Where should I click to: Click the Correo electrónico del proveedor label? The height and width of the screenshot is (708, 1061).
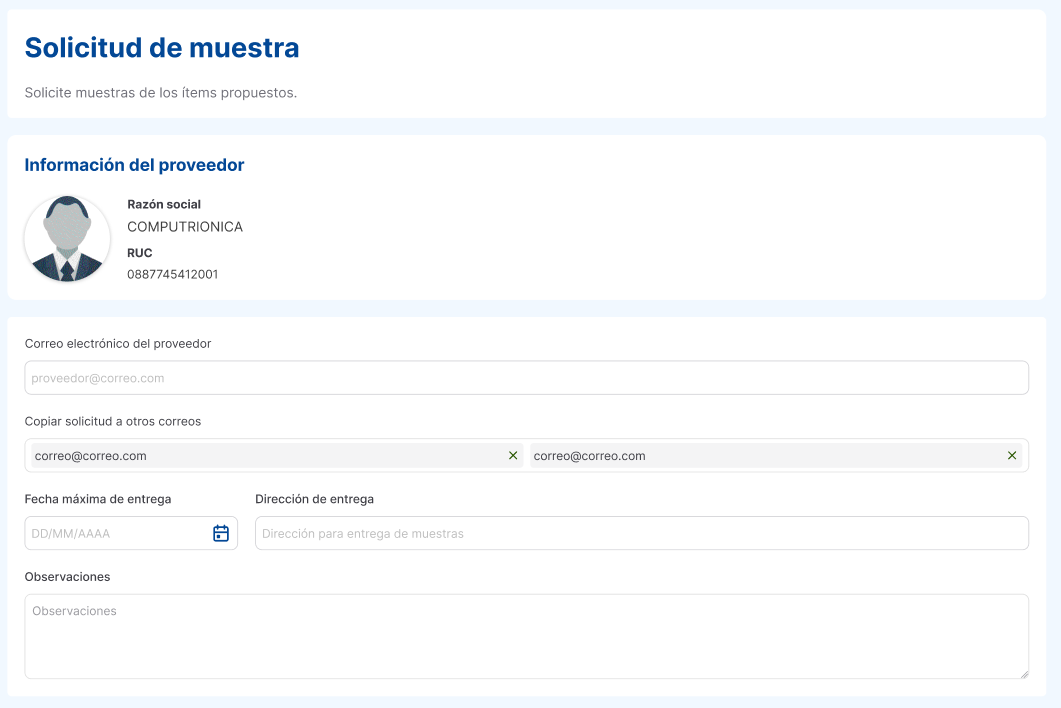[117, 343]
